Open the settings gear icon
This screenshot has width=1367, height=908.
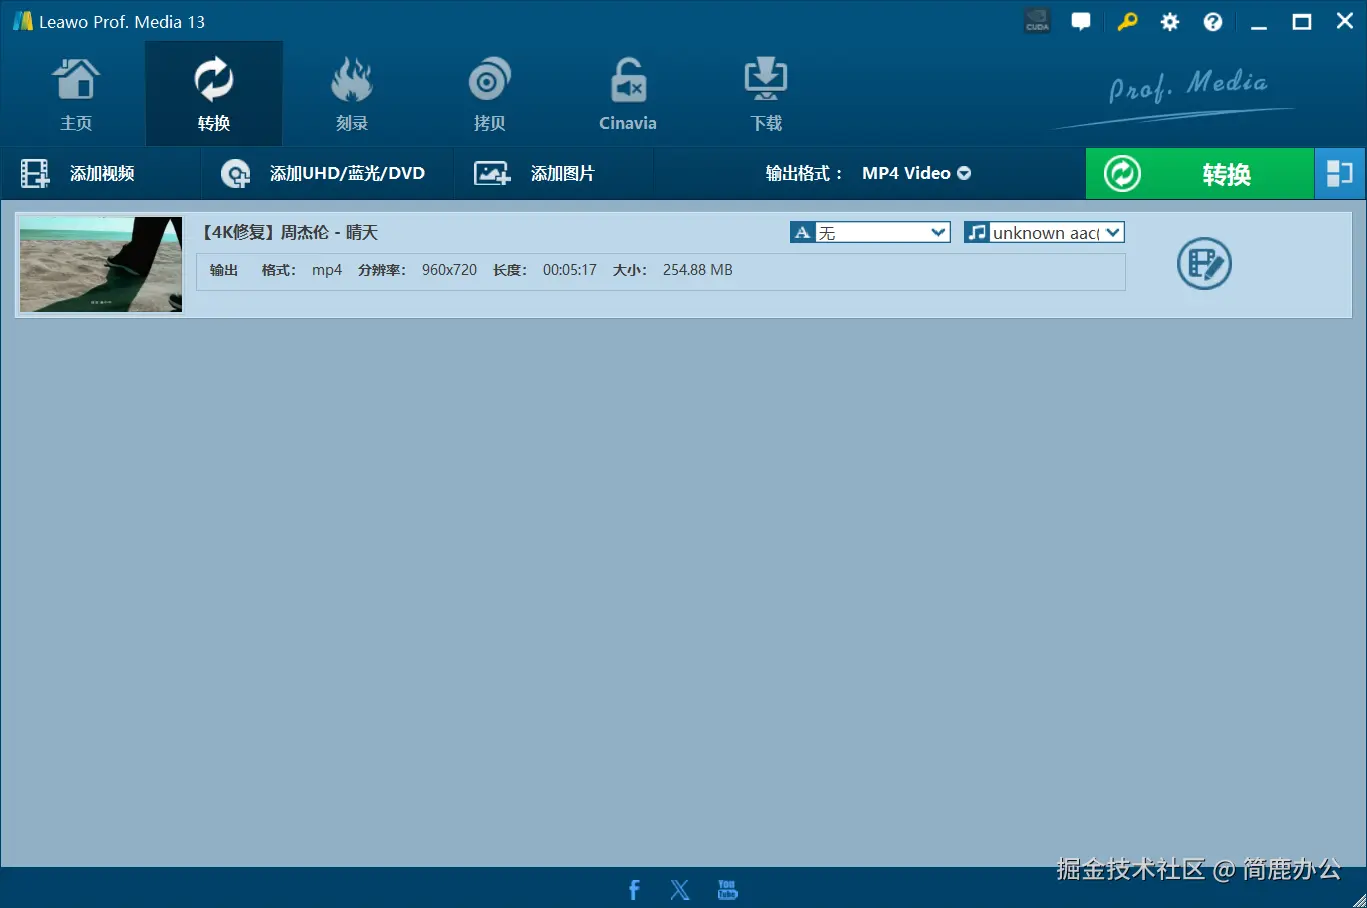click(x=1170, y=22)
